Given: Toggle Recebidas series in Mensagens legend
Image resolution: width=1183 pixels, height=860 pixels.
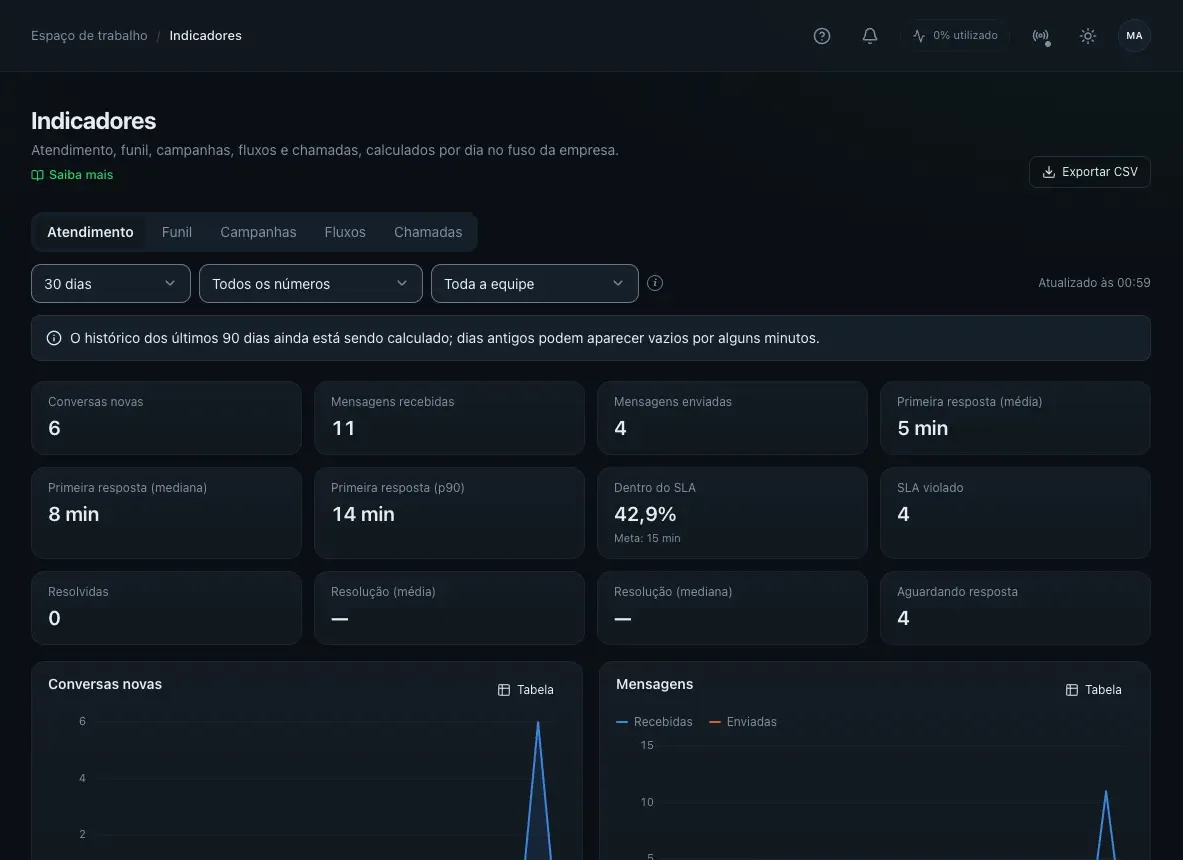Looking at the screenshot, I should click(x=654, y=722).
